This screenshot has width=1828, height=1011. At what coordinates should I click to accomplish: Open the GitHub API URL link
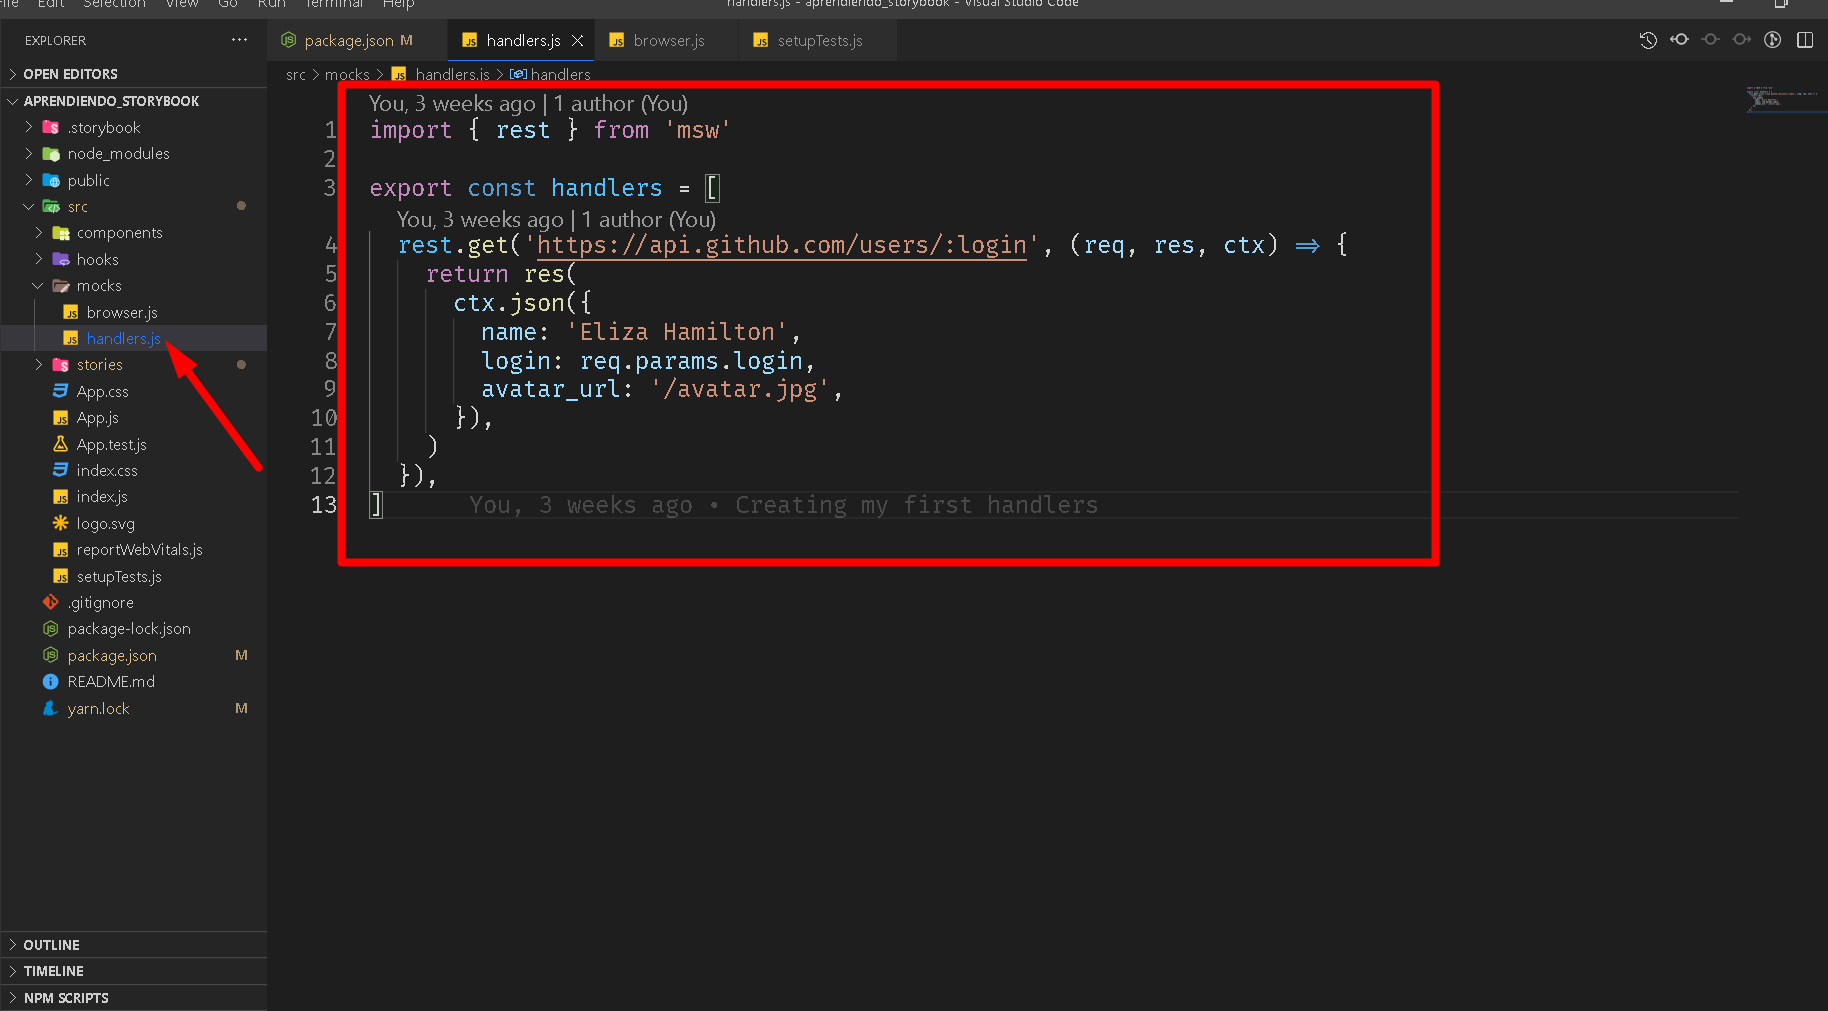point(781,246)
